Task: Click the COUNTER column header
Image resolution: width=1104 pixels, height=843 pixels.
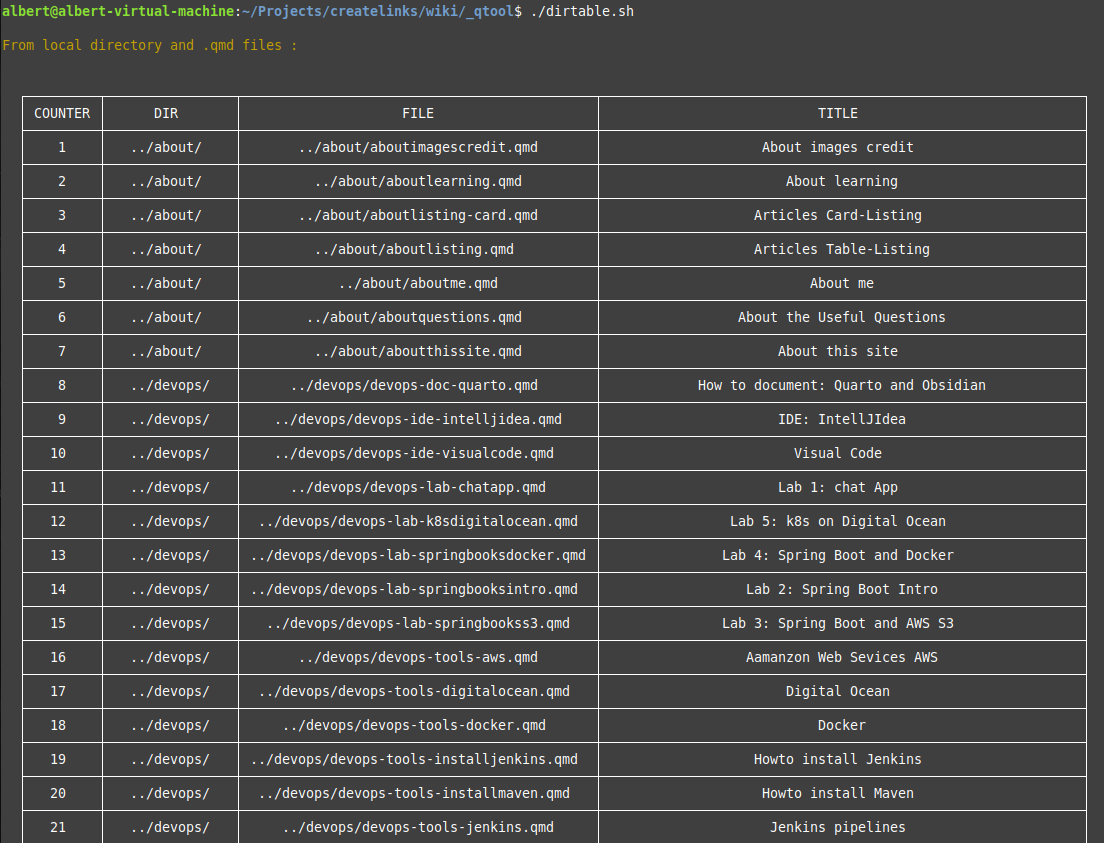Action: tap(62, 113)
